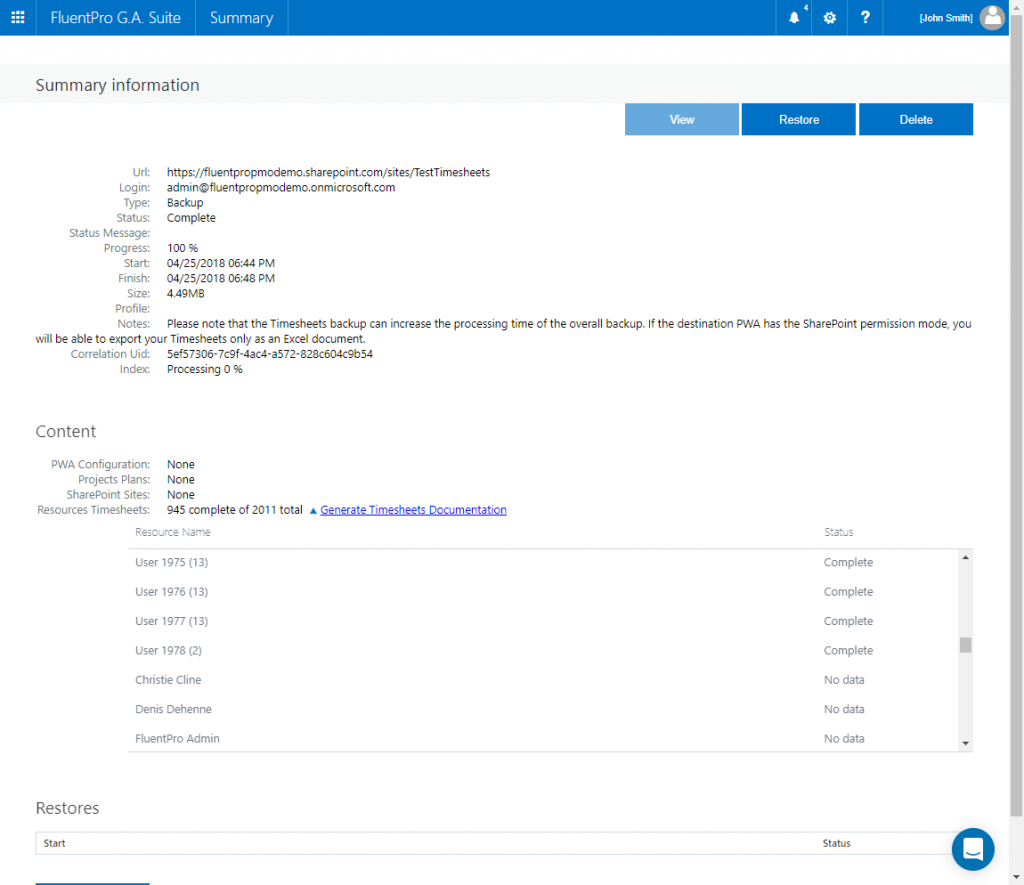Click the Resource Name column header
The height and width of the screenshot is (885, 1024).
click(172, 532)
